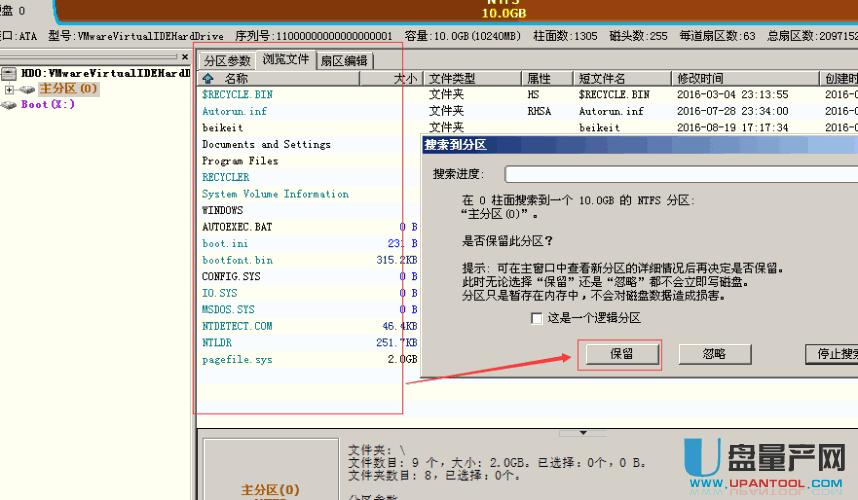Sort by 修改时间 column header

pyautogui.click(x=700, y=78)
